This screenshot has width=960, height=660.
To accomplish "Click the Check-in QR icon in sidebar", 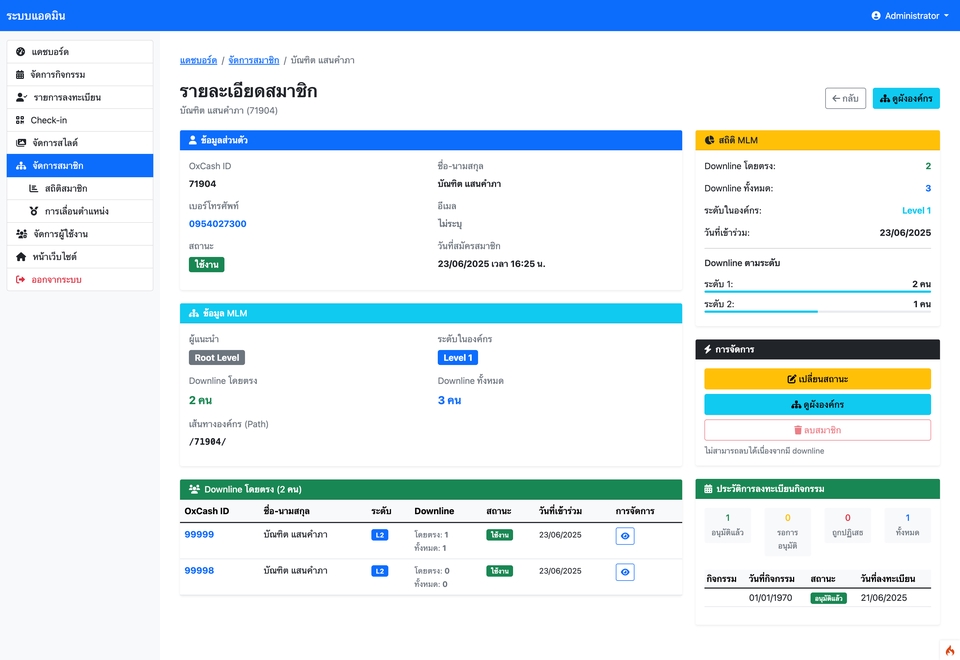I will point(21,120).
